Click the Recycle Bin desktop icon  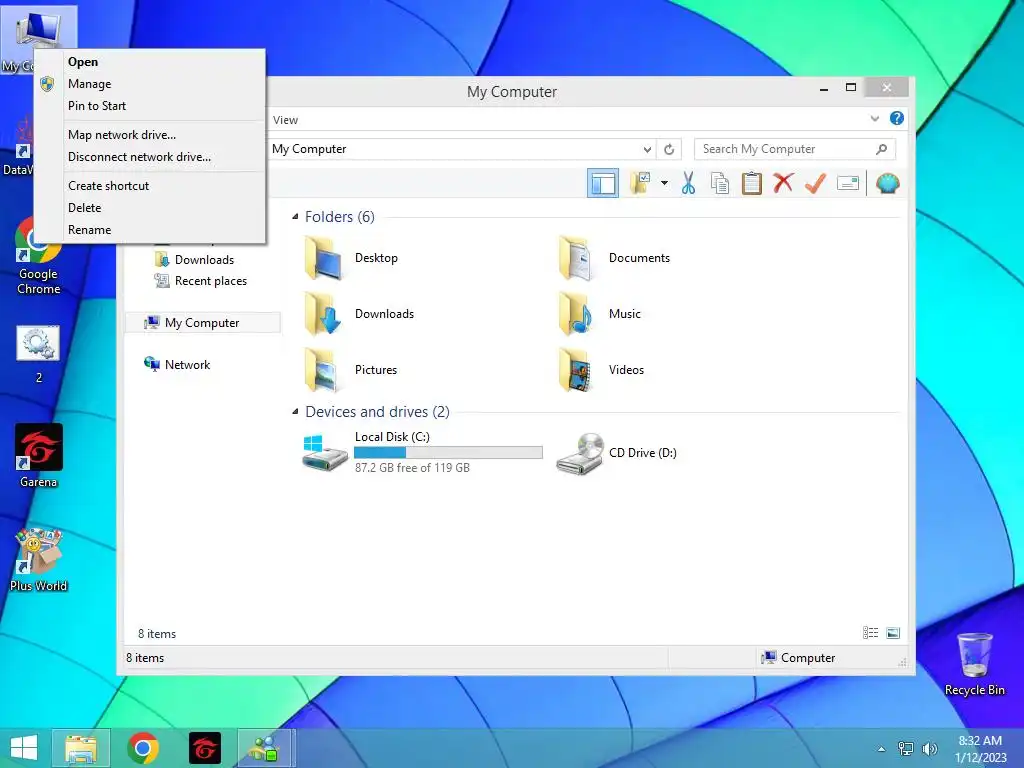(974, 664)
